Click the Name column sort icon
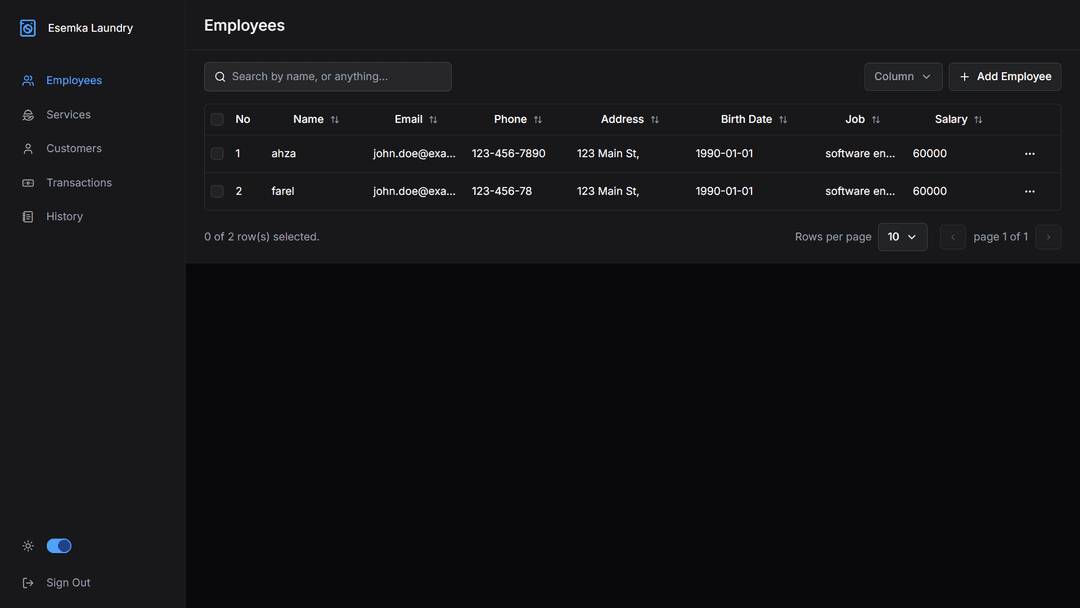1080x608 pixels. [335, 120]
